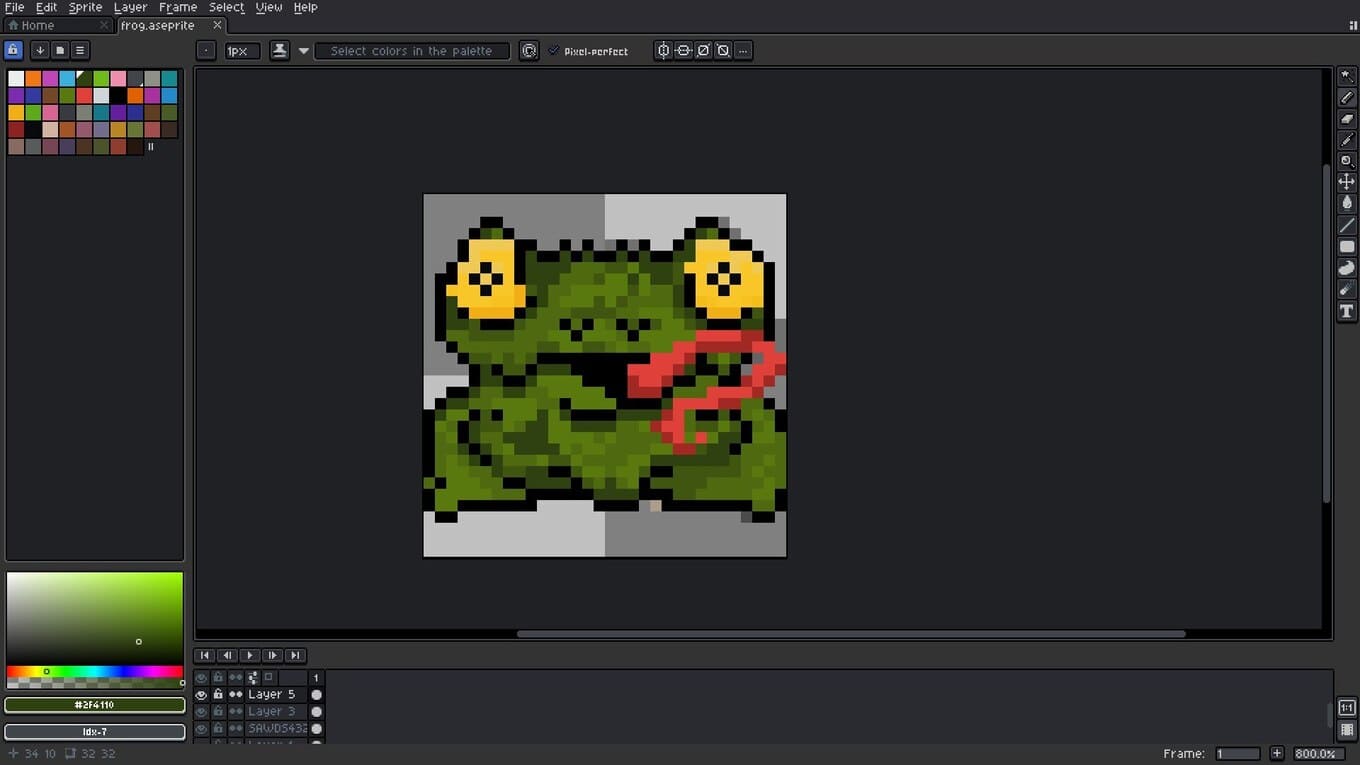Select the Move tool
Image resolution: width=1360 pixels, height=765 pixels.
(x=1347, y=182)
